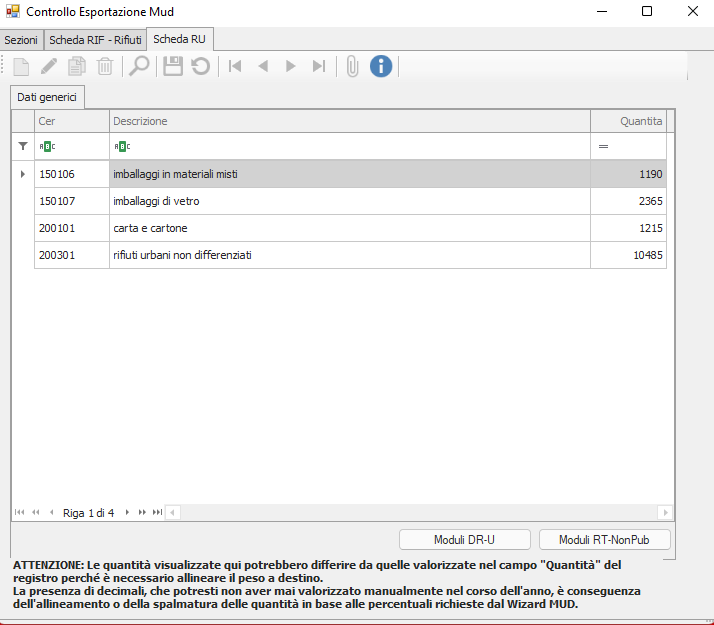
Task: Open the Quantita equals filter operator
Action: coord(603,146)
